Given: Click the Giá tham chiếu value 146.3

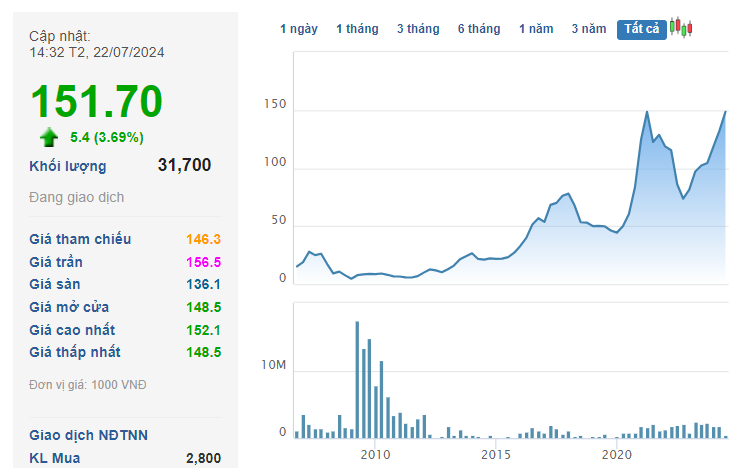Looking at the screenshot, I should click(x=203, y=239).
